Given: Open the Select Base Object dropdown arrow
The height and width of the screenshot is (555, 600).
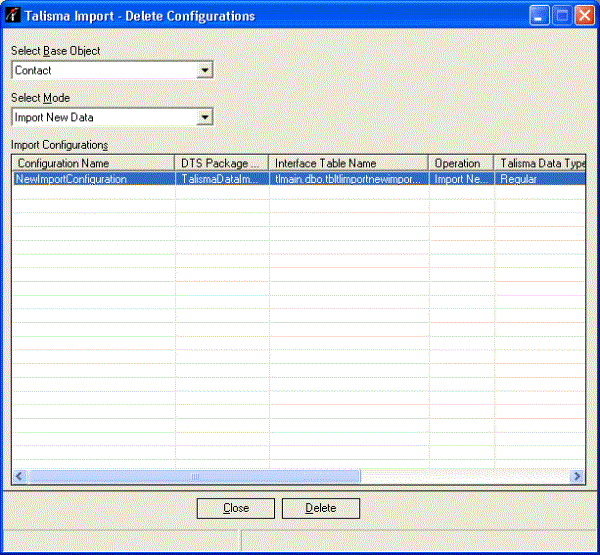Looking at the screenshot, I should click(205, 70).
